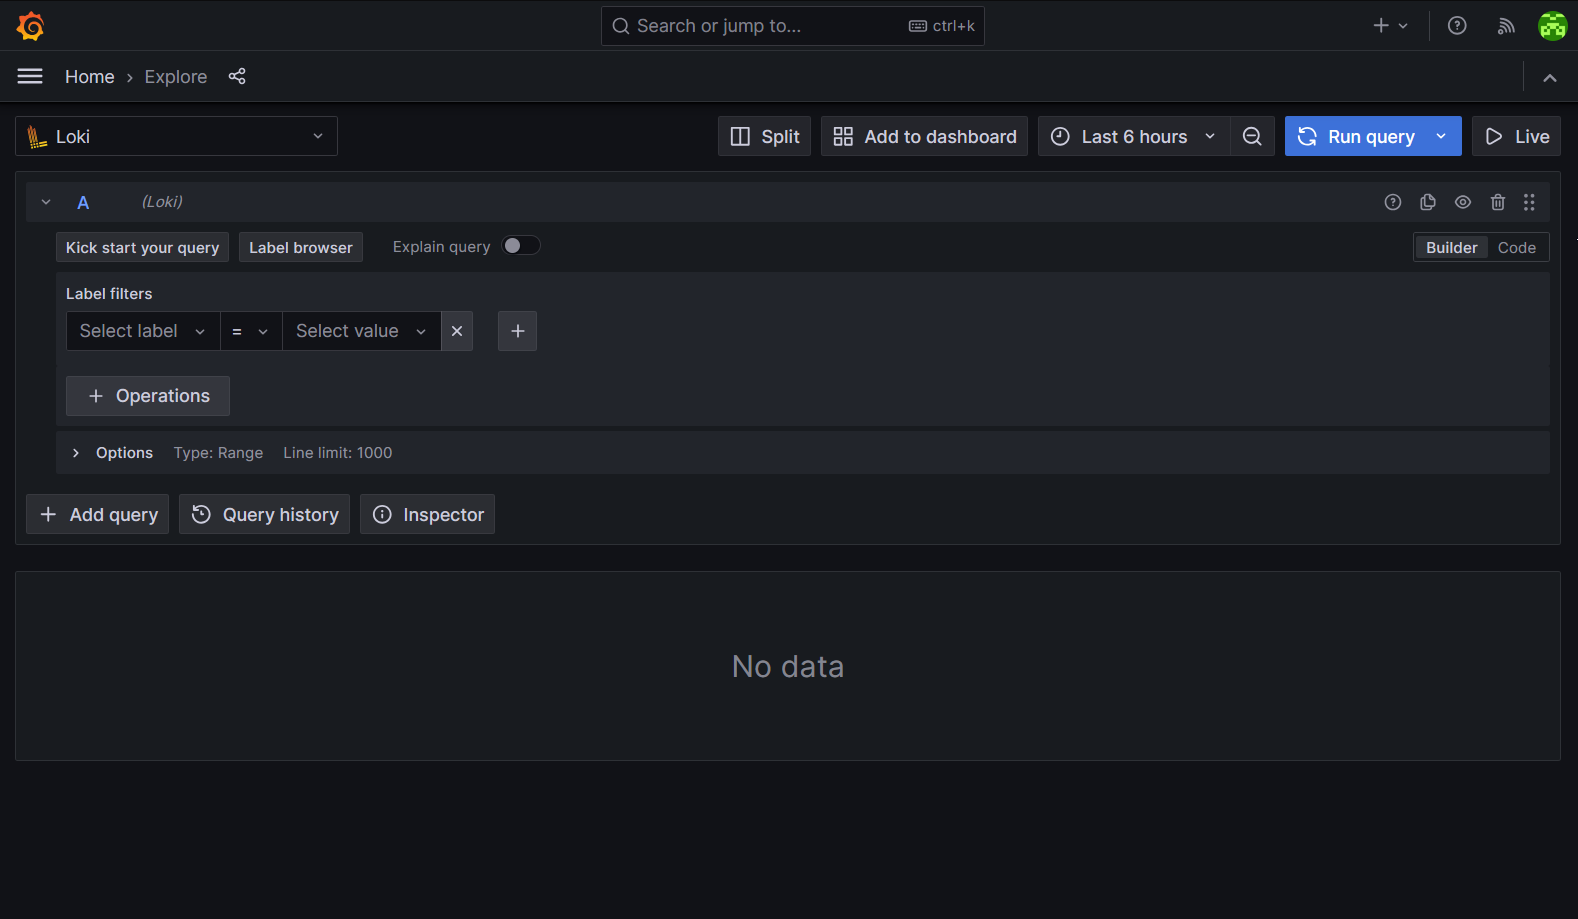Click the share shortened link icon

tap(237, 76)
